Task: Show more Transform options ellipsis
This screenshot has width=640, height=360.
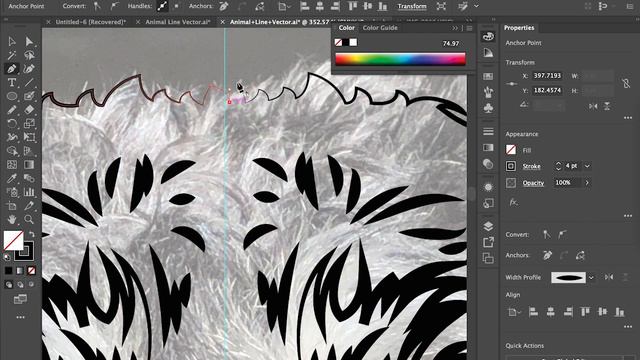Action: click(x=628, y=118)
